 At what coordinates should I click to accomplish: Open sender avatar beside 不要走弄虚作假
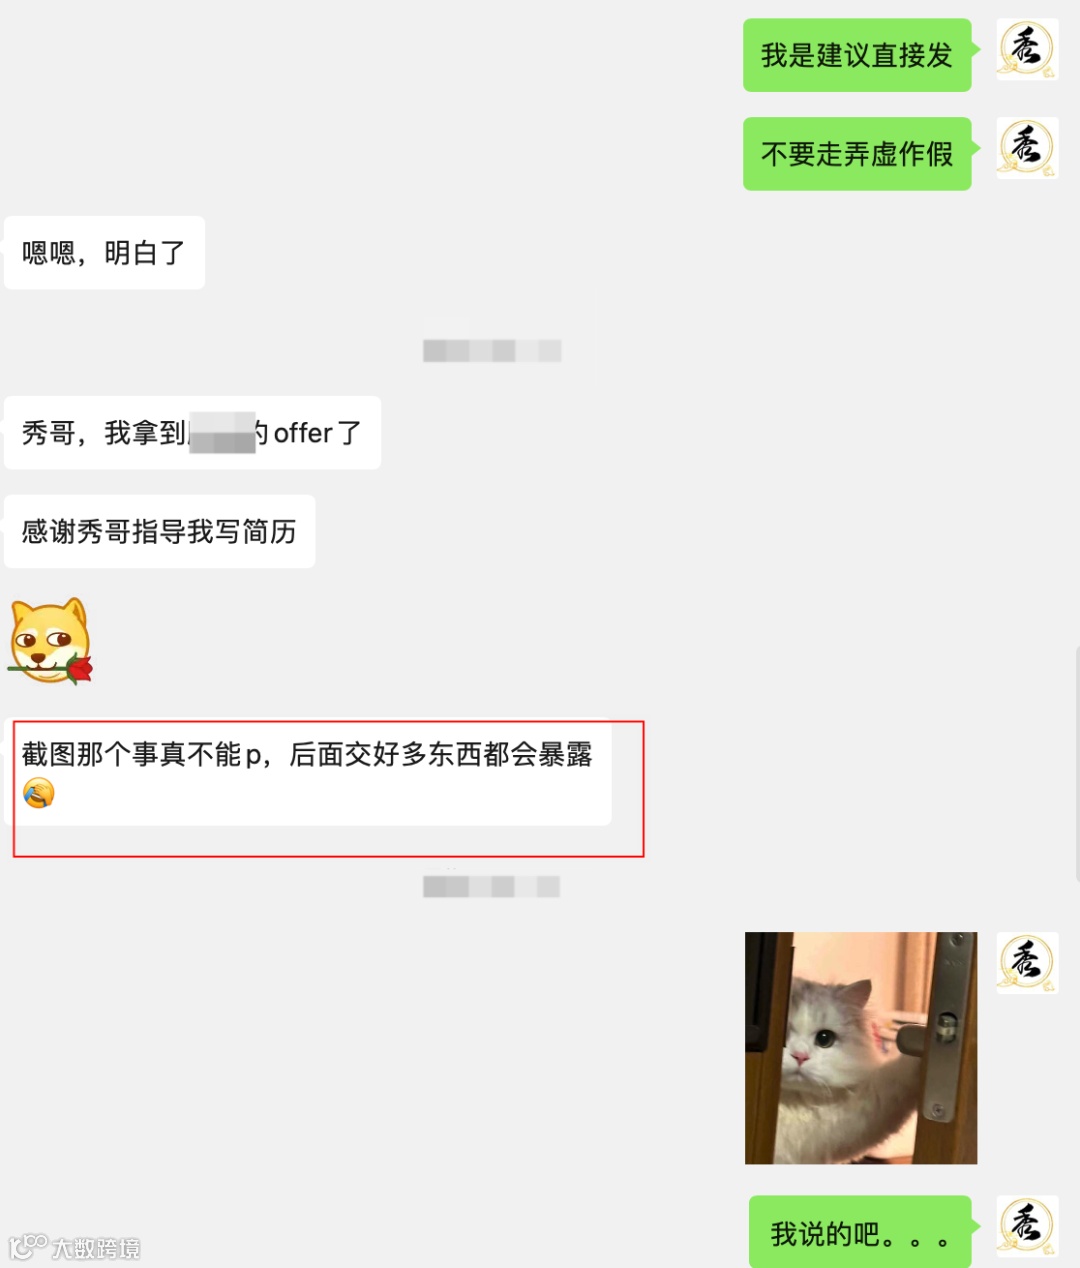1027,148
